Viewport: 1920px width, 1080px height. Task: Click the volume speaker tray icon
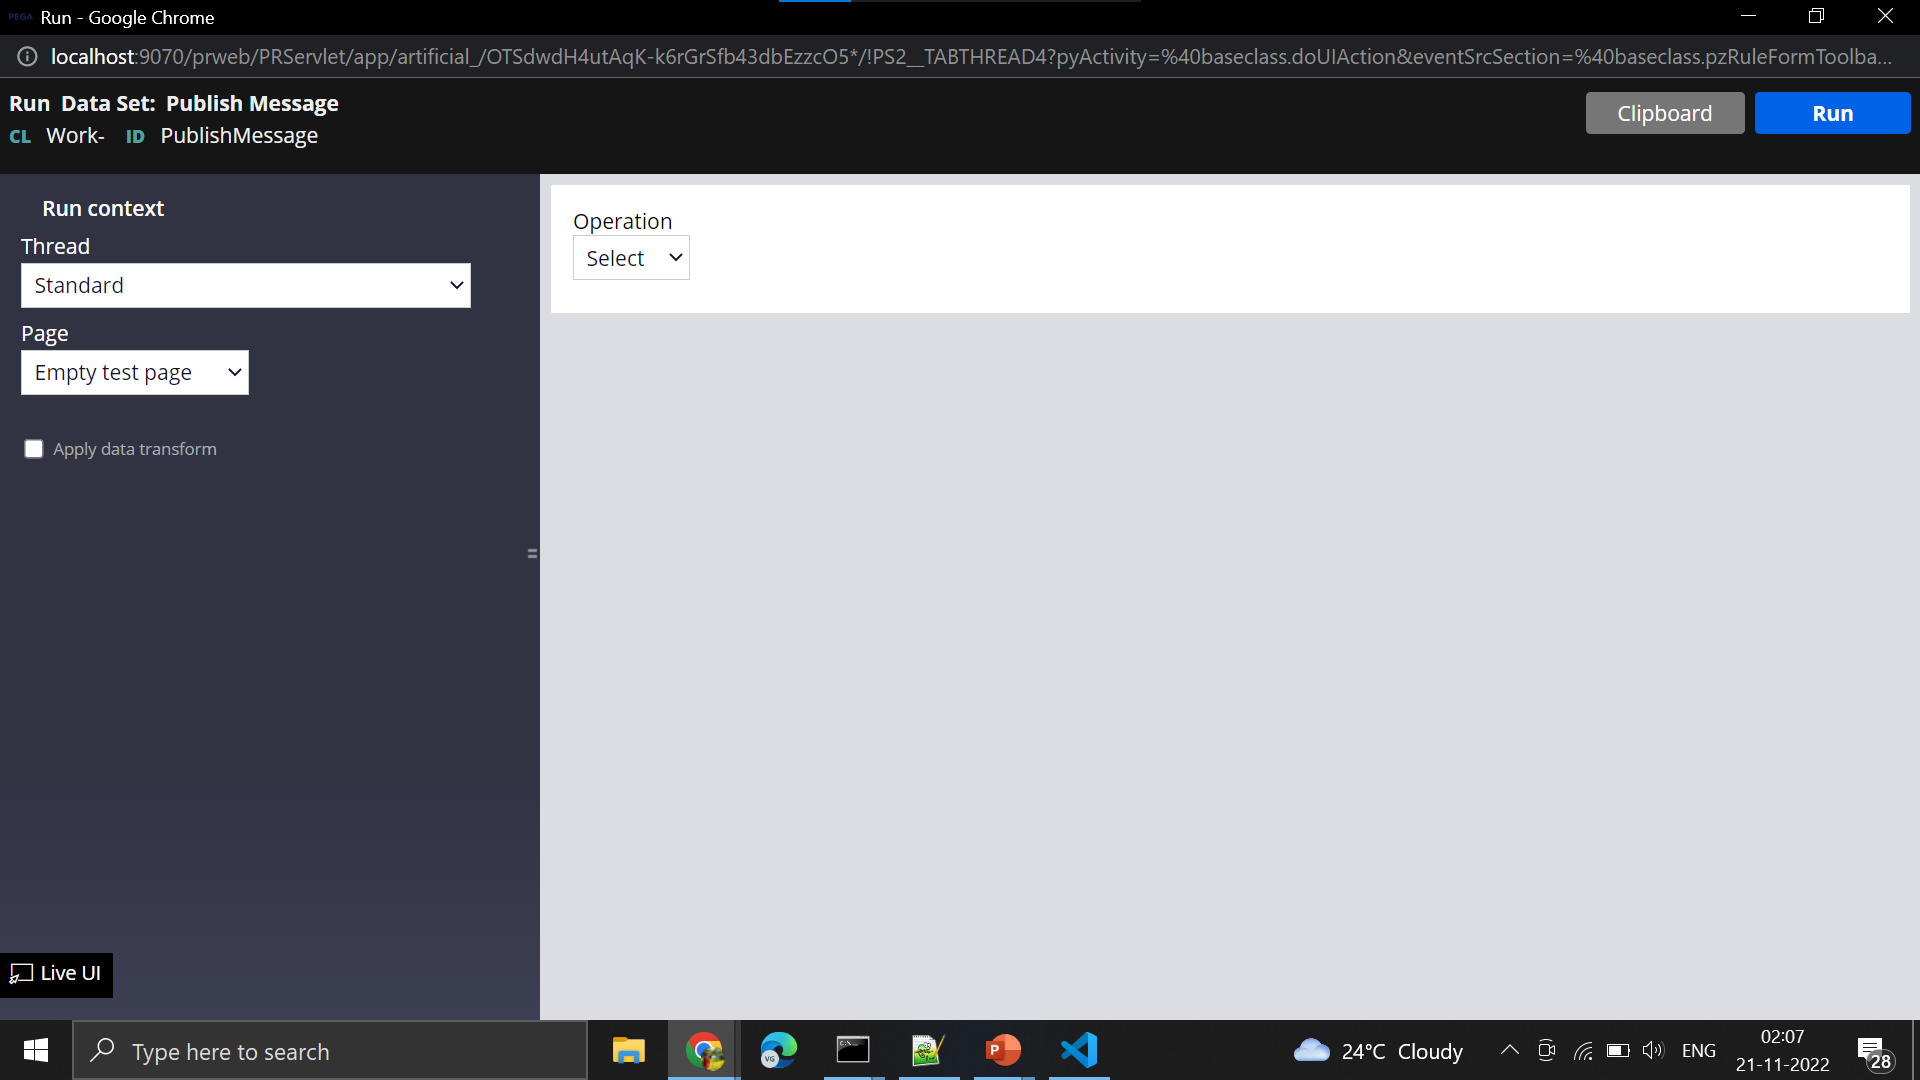[x=1652, y=1051]
